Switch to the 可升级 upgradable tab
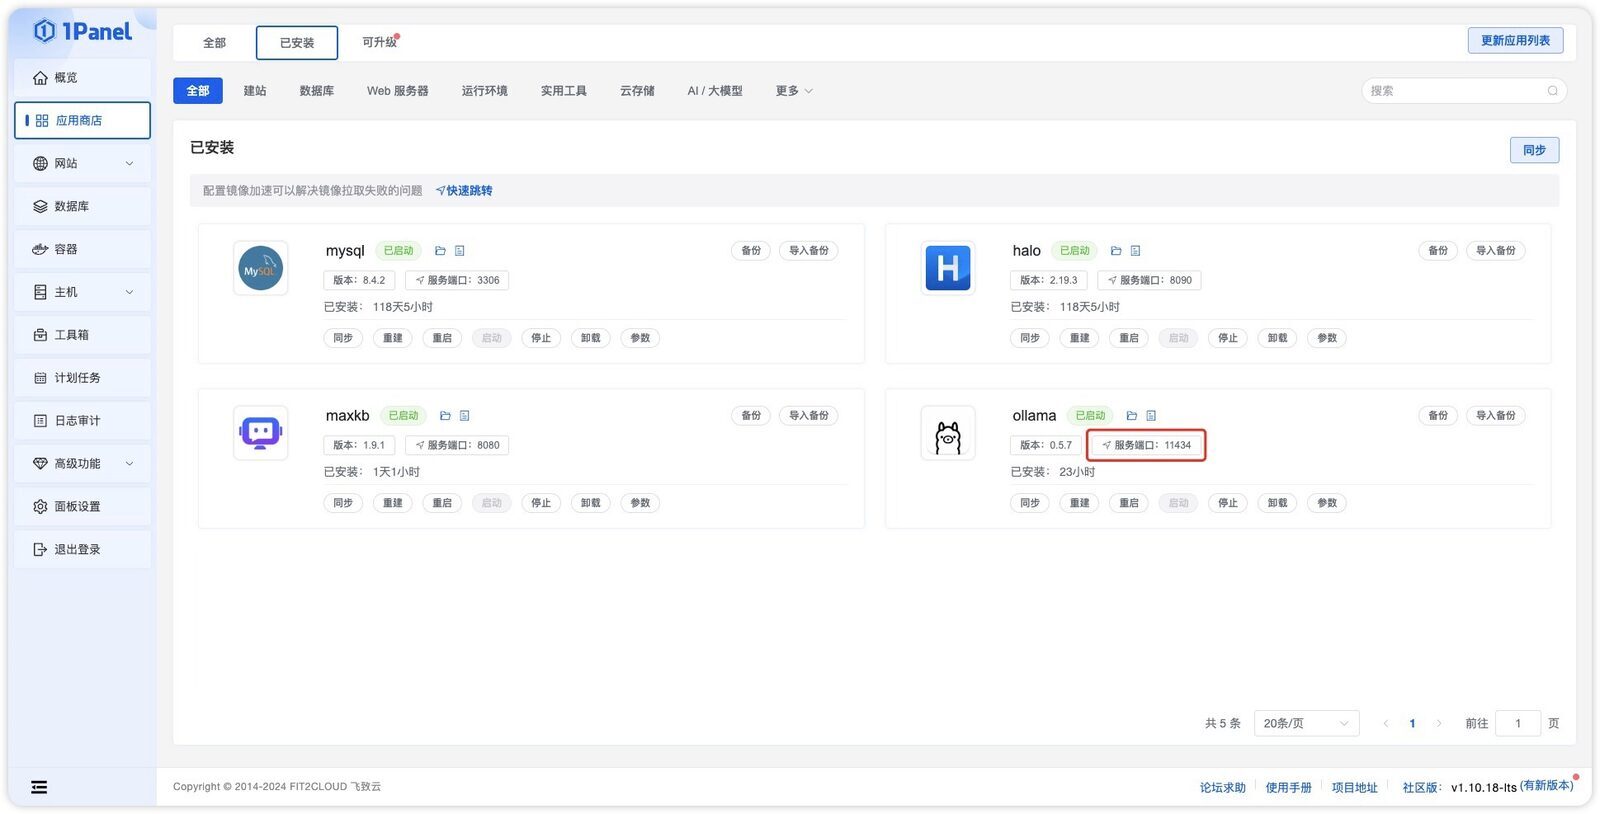 tap(380, 42)
